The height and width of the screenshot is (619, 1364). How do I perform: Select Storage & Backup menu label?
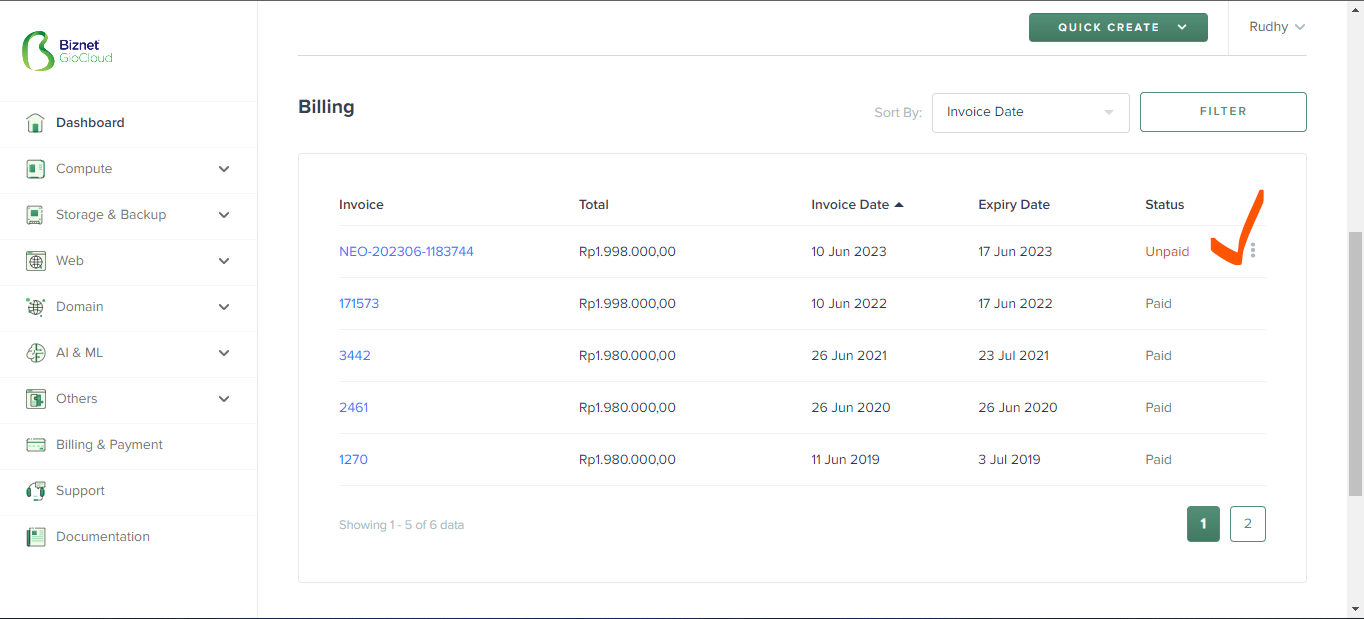click(111, 215)
